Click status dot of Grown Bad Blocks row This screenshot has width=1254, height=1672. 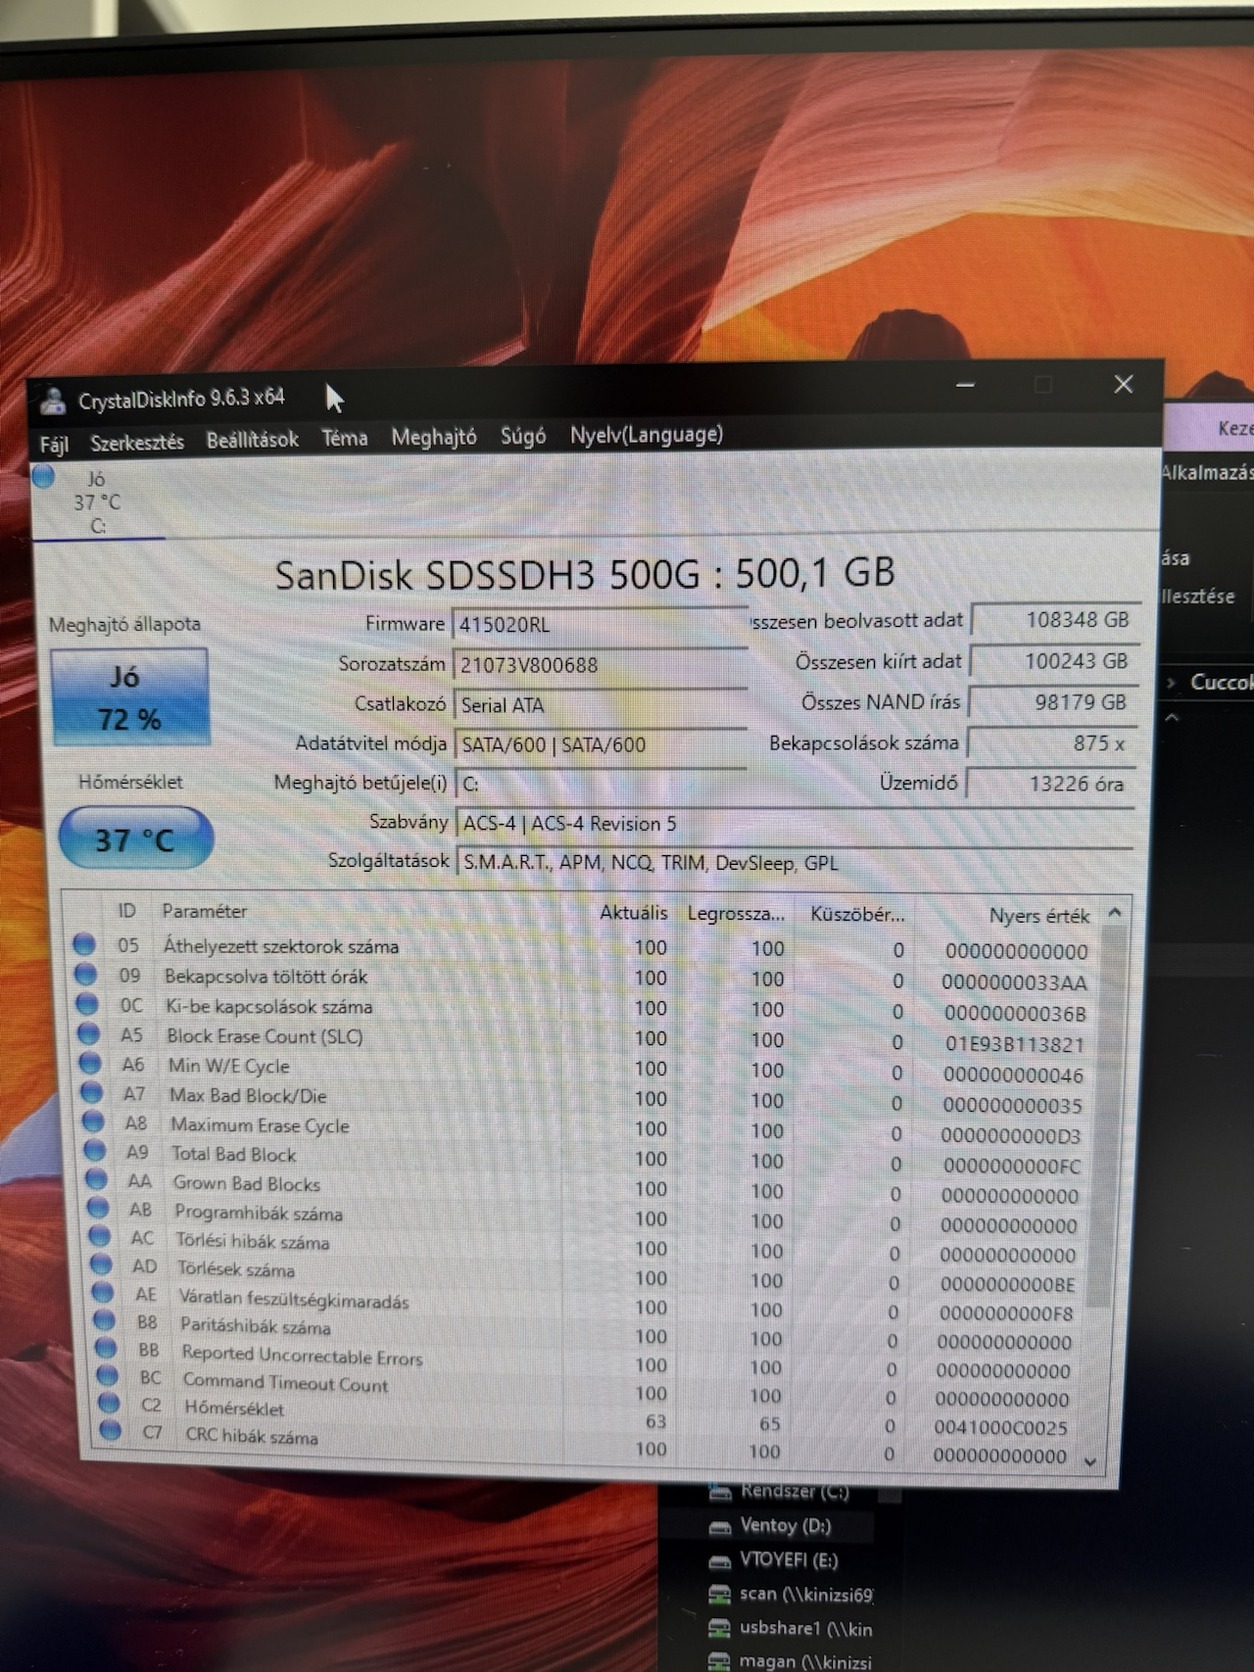point(97,1179)
